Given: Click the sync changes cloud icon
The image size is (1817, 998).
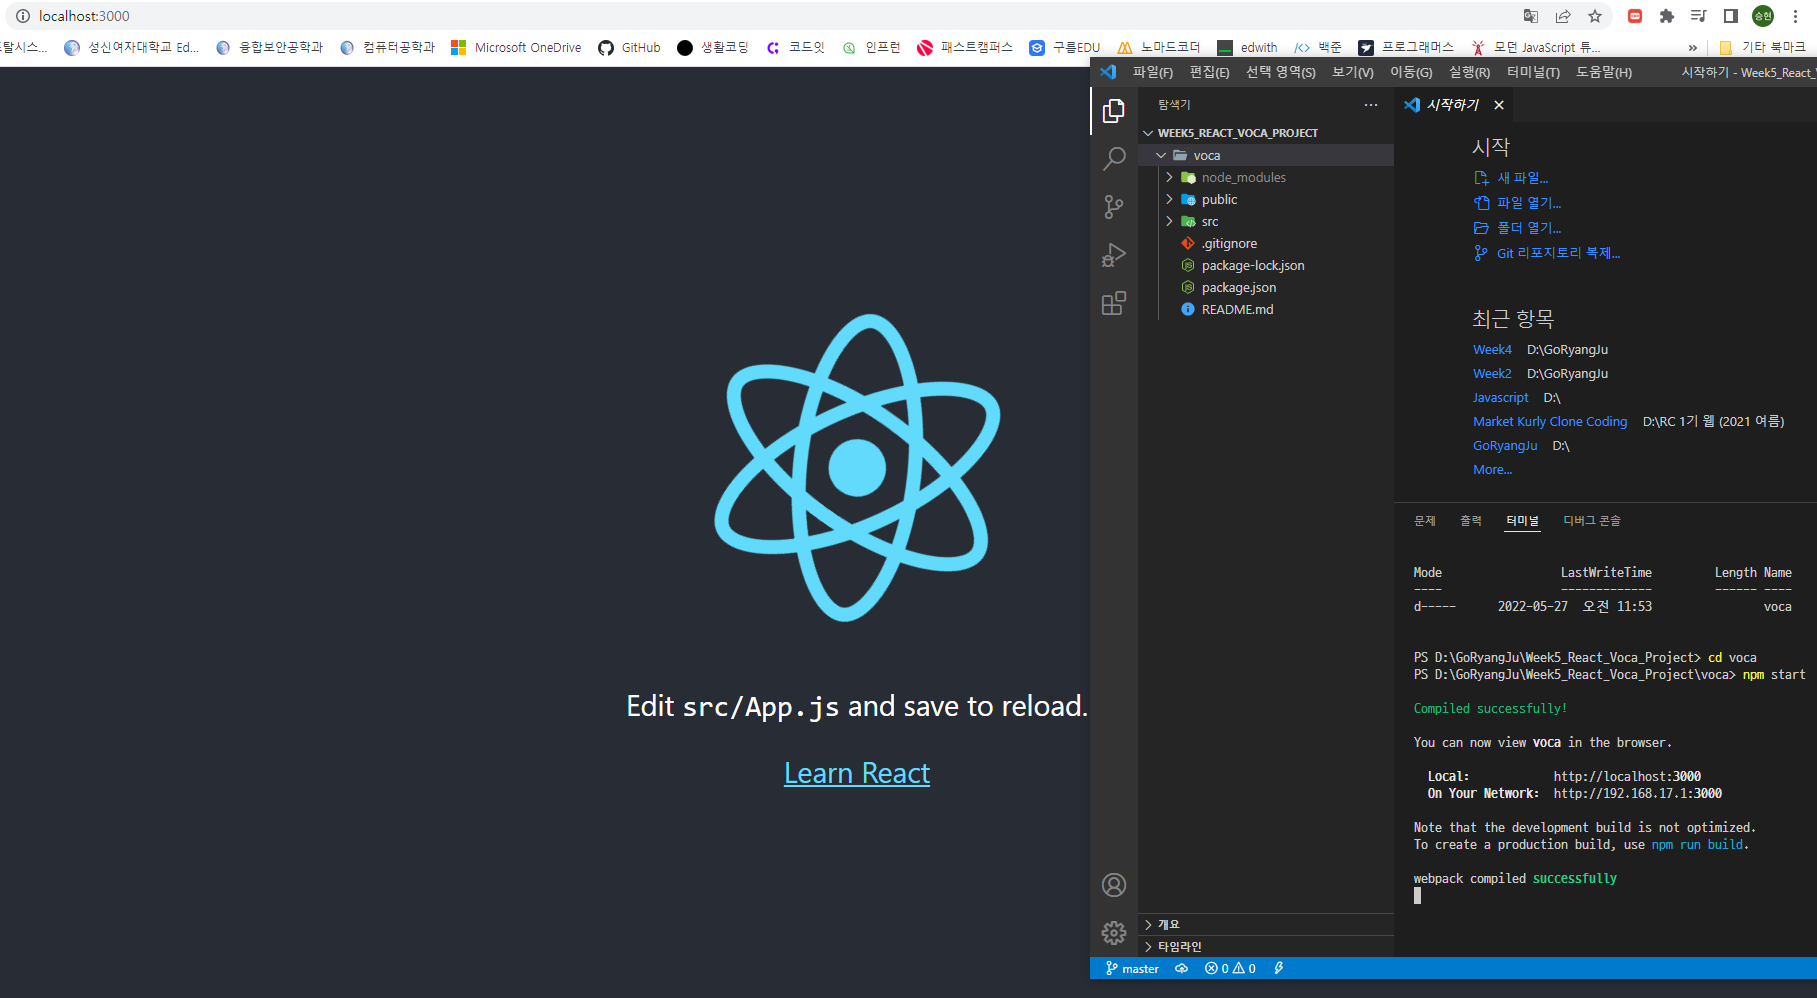Looking at the screenshot, I should [1181, 968].
